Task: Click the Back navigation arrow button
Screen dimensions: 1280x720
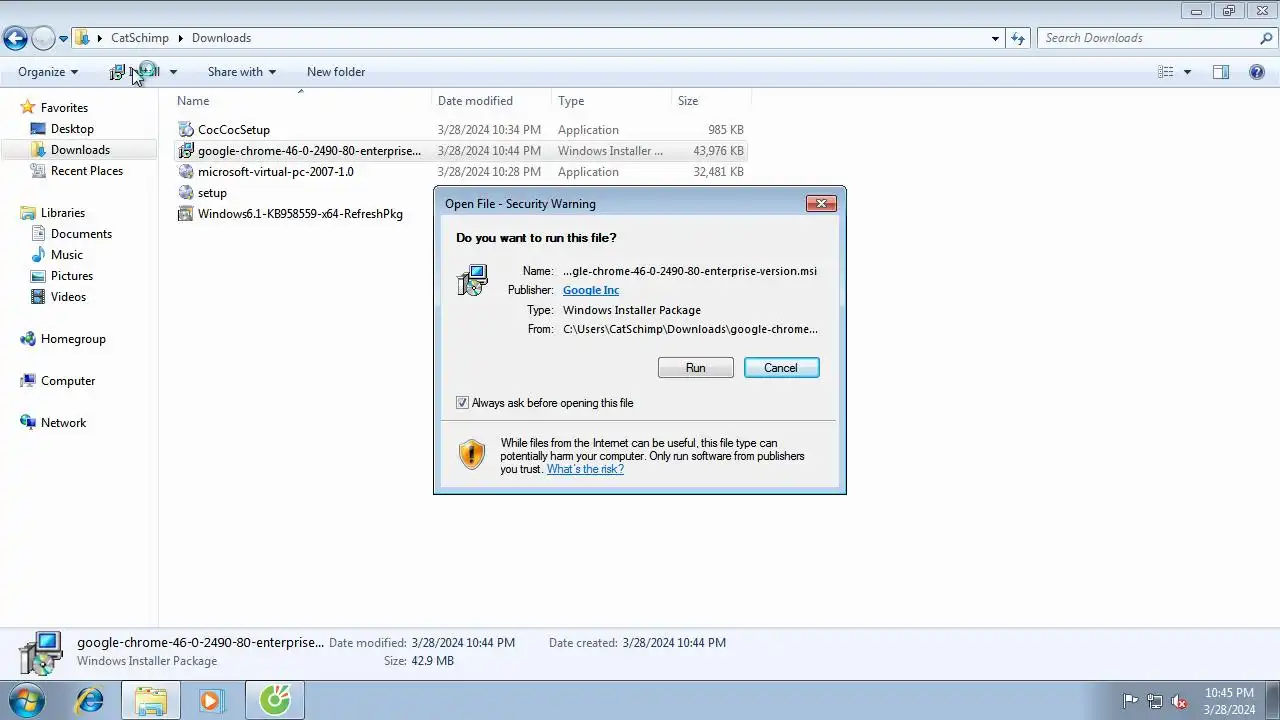Action: click(x=15, y=39)
